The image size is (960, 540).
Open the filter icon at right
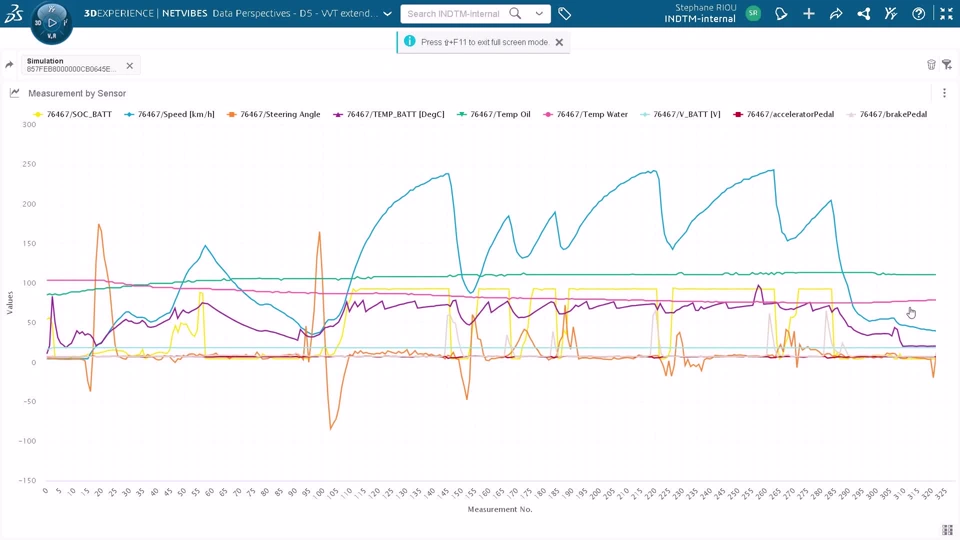(947, 65)
